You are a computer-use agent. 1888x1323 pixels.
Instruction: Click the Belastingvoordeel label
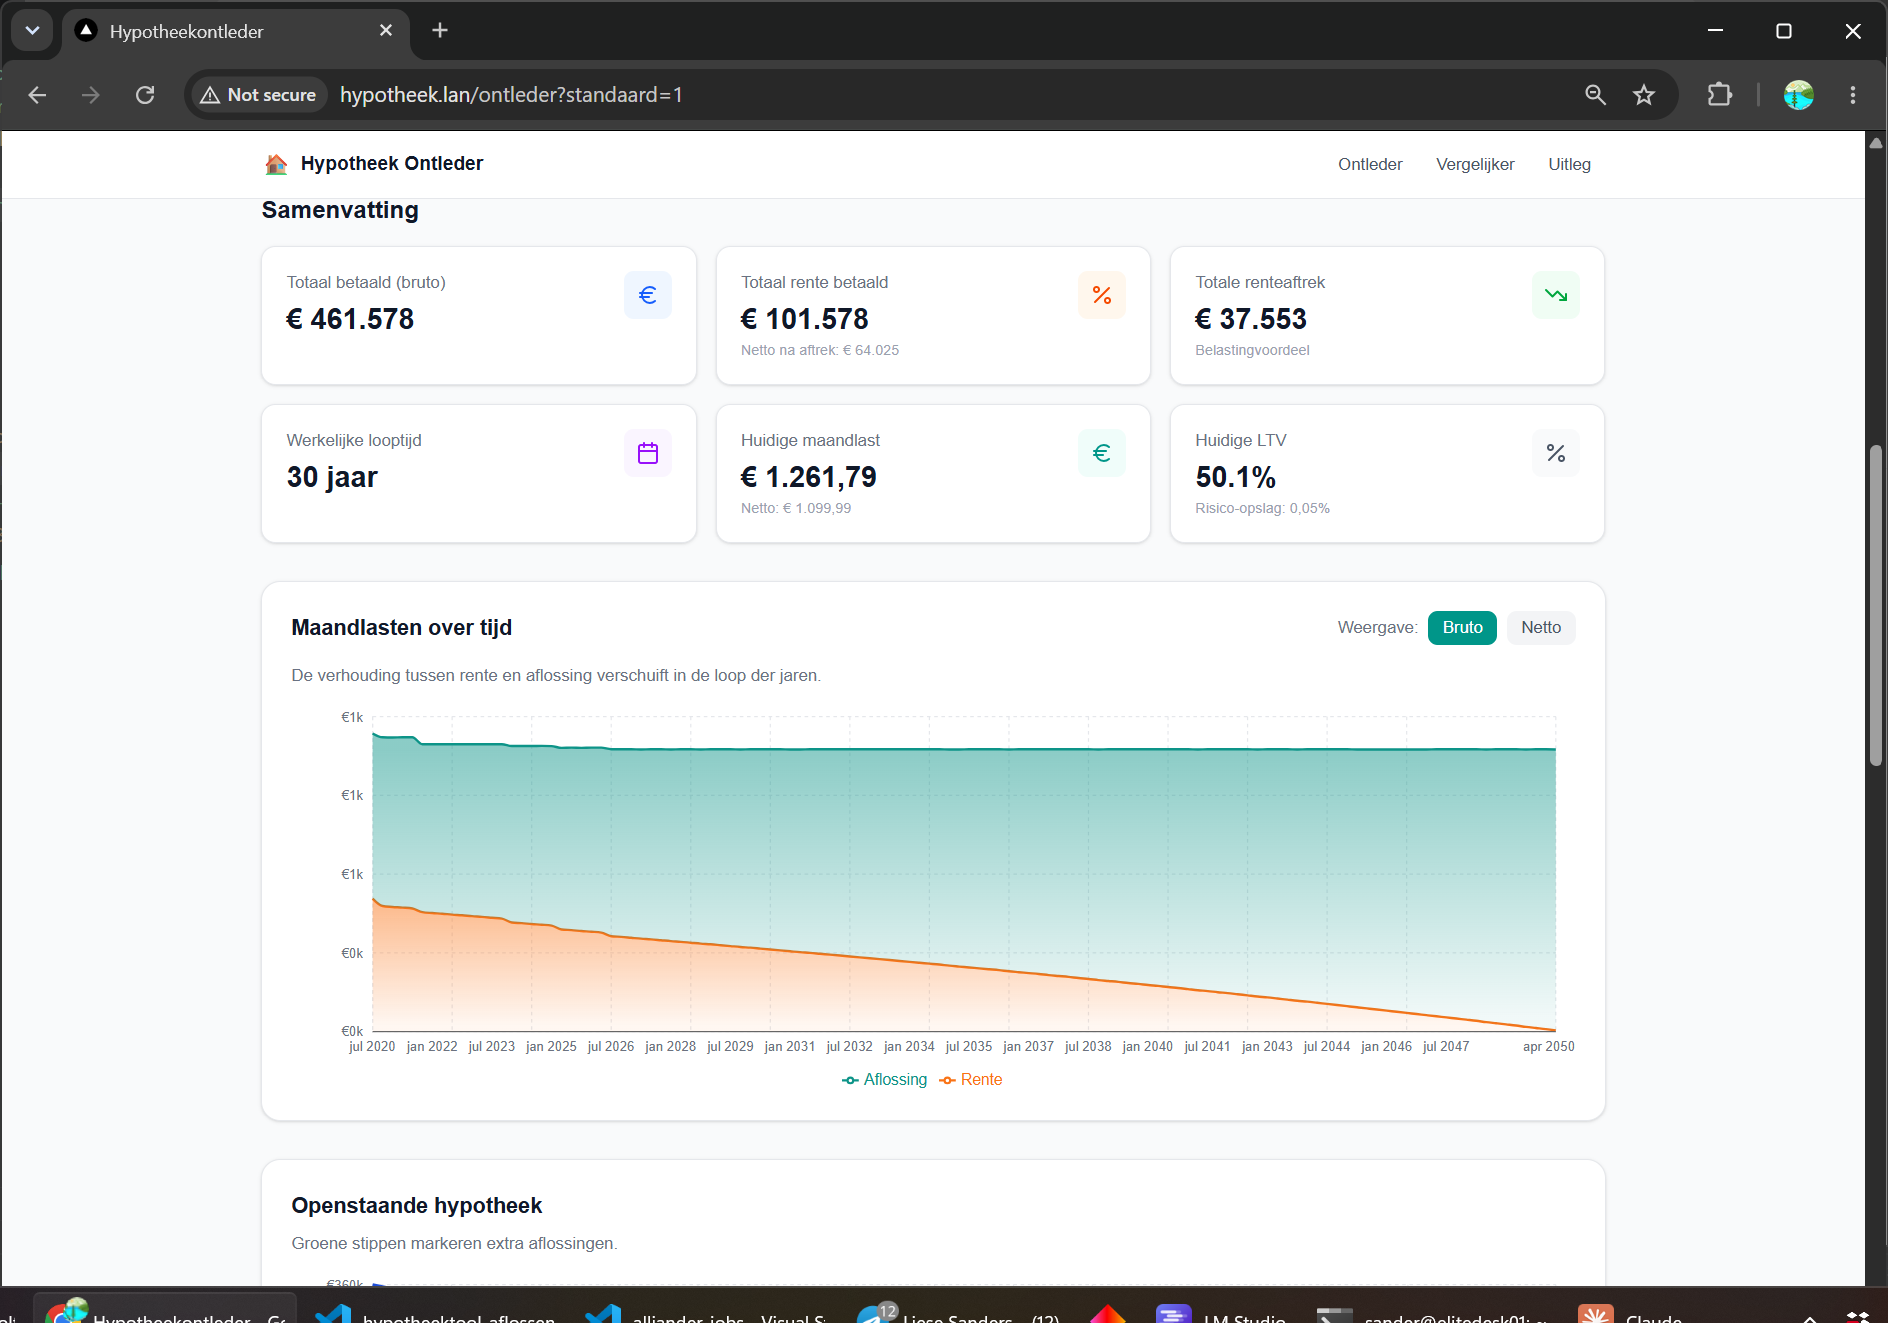click(1252, 350)
